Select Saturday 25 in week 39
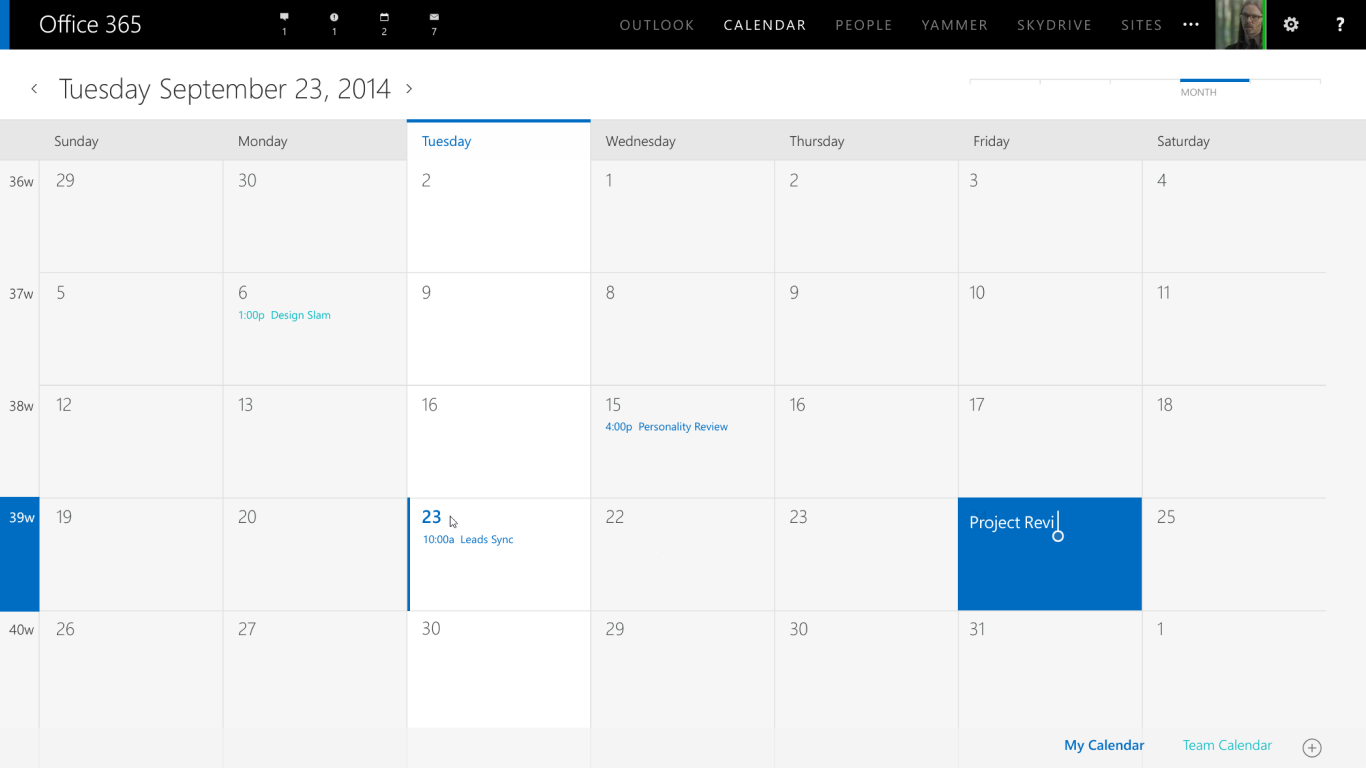1366x768 pixels. tap(1234, 554)
